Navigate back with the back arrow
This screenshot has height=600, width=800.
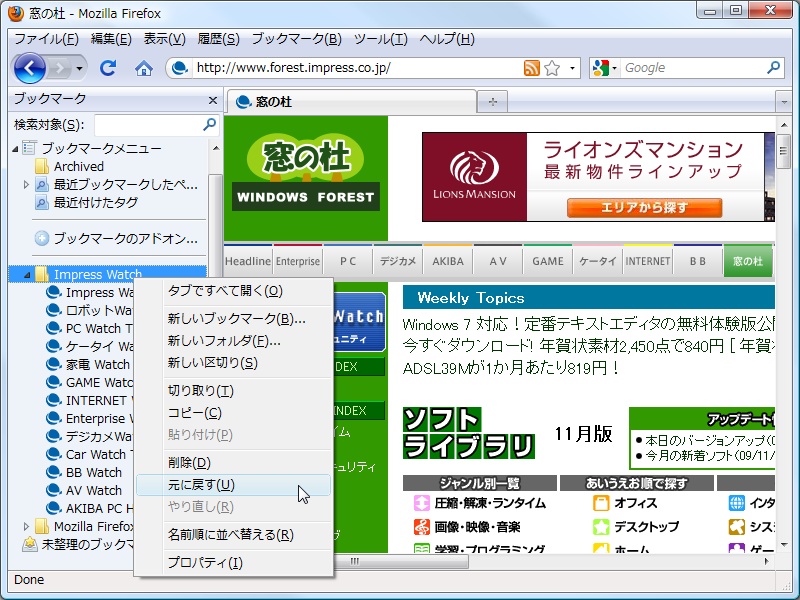coord(31,70)
